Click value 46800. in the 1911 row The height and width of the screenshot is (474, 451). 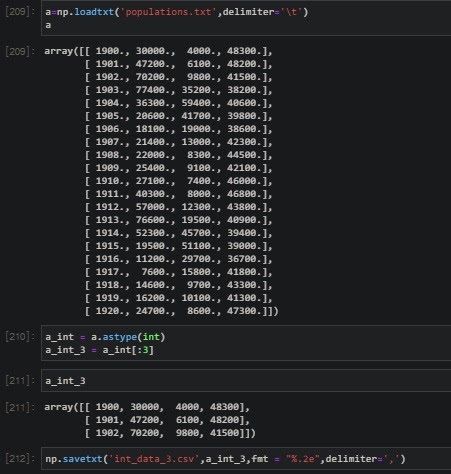click(244, 194)
